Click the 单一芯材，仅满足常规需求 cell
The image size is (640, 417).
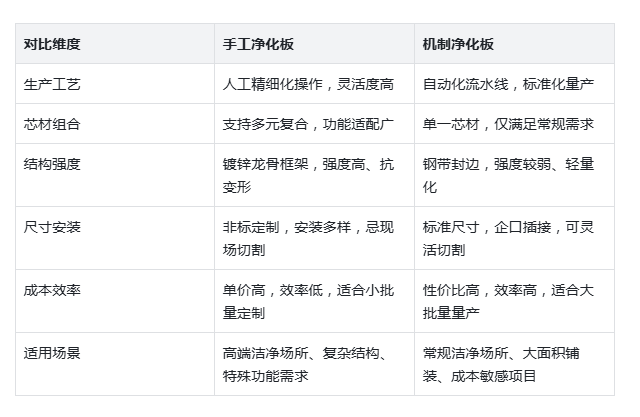(509, 125)
